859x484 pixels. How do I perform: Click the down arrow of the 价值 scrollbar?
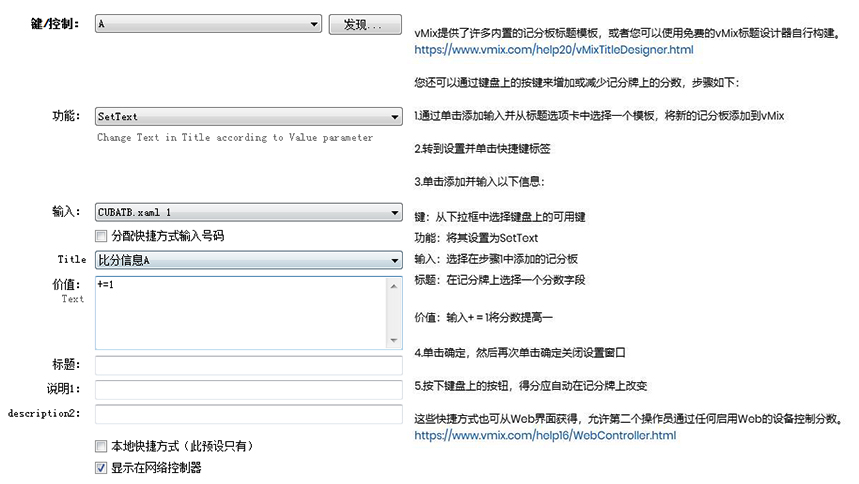(394, 340)
